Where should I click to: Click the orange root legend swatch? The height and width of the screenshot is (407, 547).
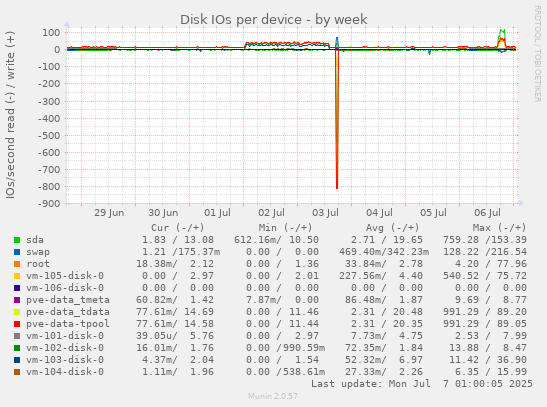pos(17,264)
